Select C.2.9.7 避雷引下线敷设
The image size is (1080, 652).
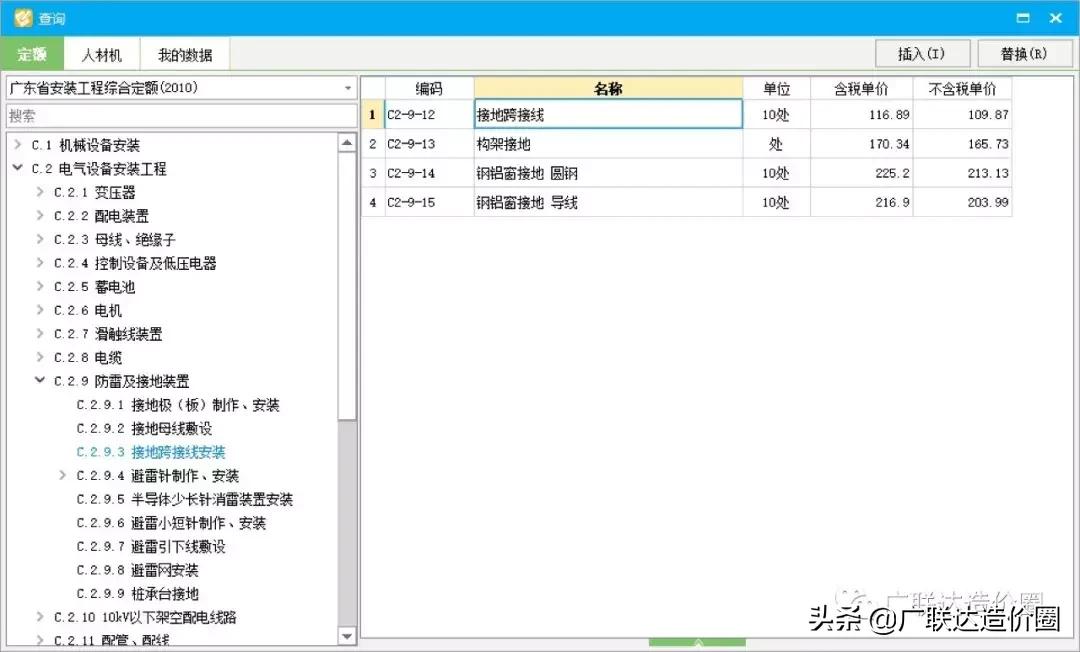151,546
